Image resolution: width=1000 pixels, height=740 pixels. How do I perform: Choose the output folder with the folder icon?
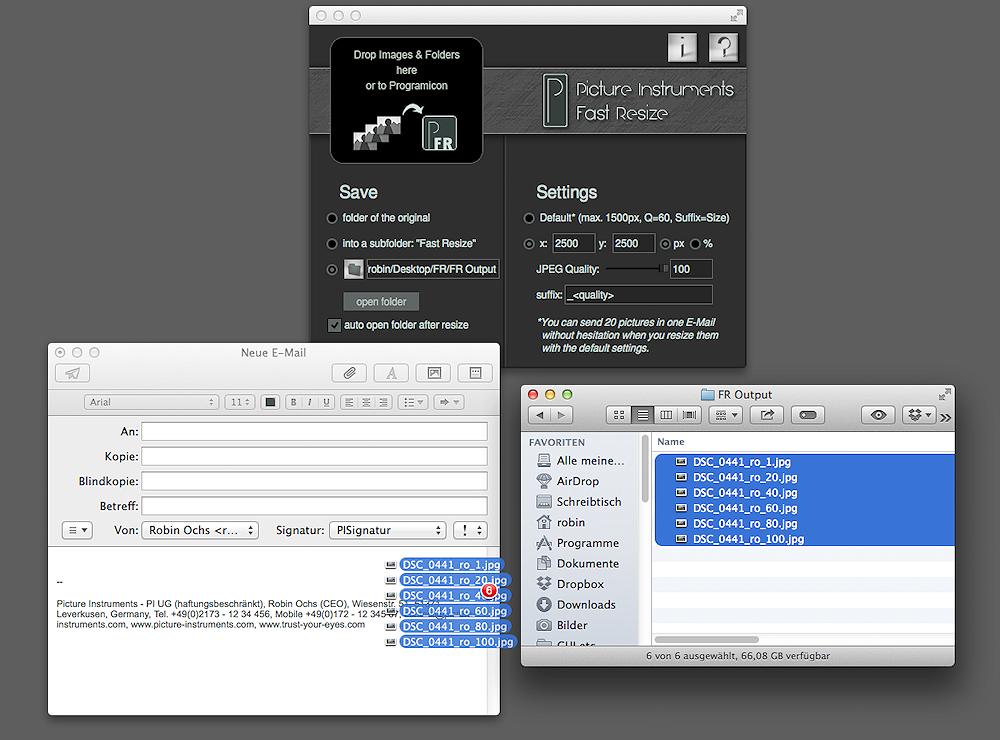353,269
